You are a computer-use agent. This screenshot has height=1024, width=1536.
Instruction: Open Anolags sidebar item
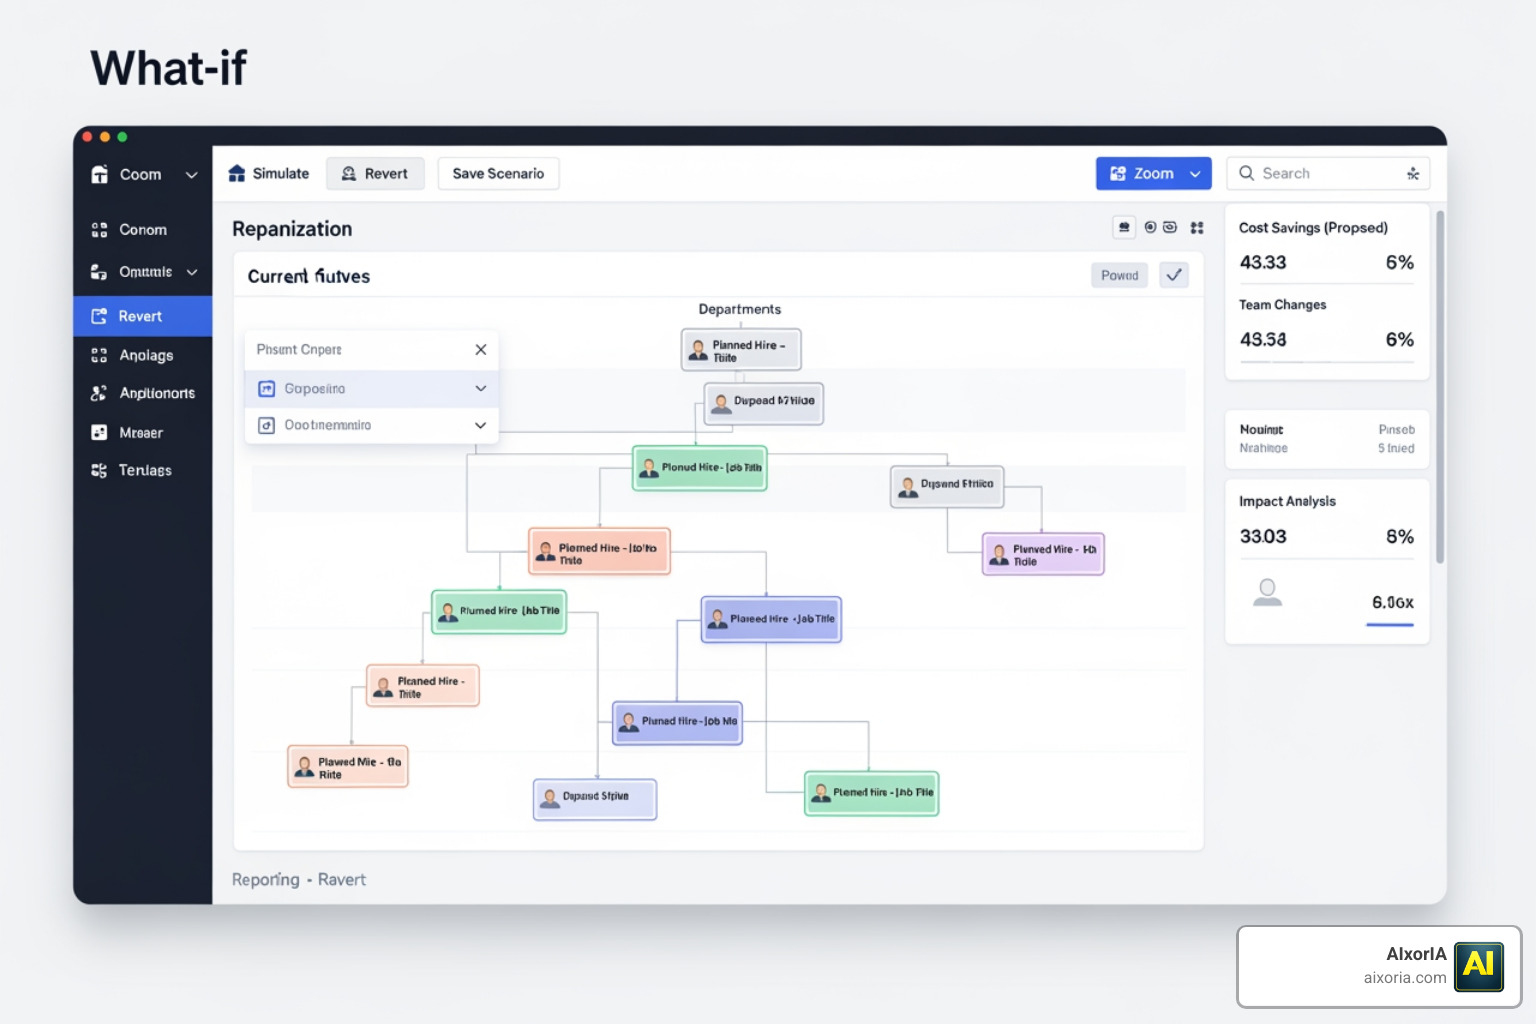(143, 355)
